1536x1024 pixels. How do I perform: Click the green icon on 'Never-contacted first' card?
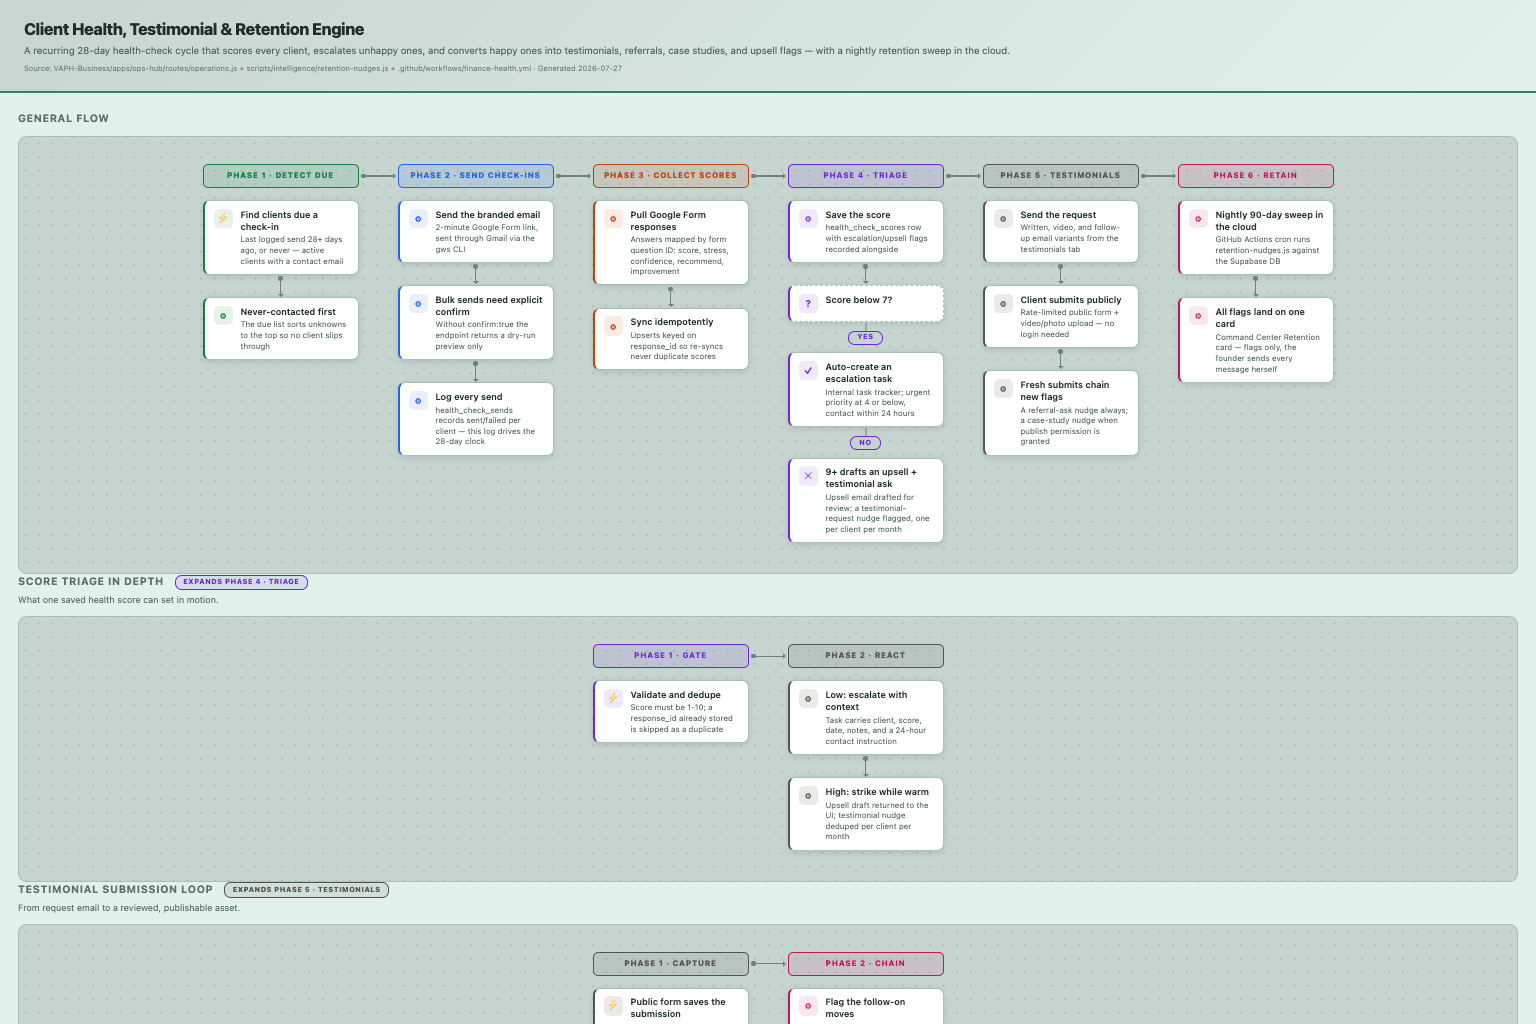223,315
